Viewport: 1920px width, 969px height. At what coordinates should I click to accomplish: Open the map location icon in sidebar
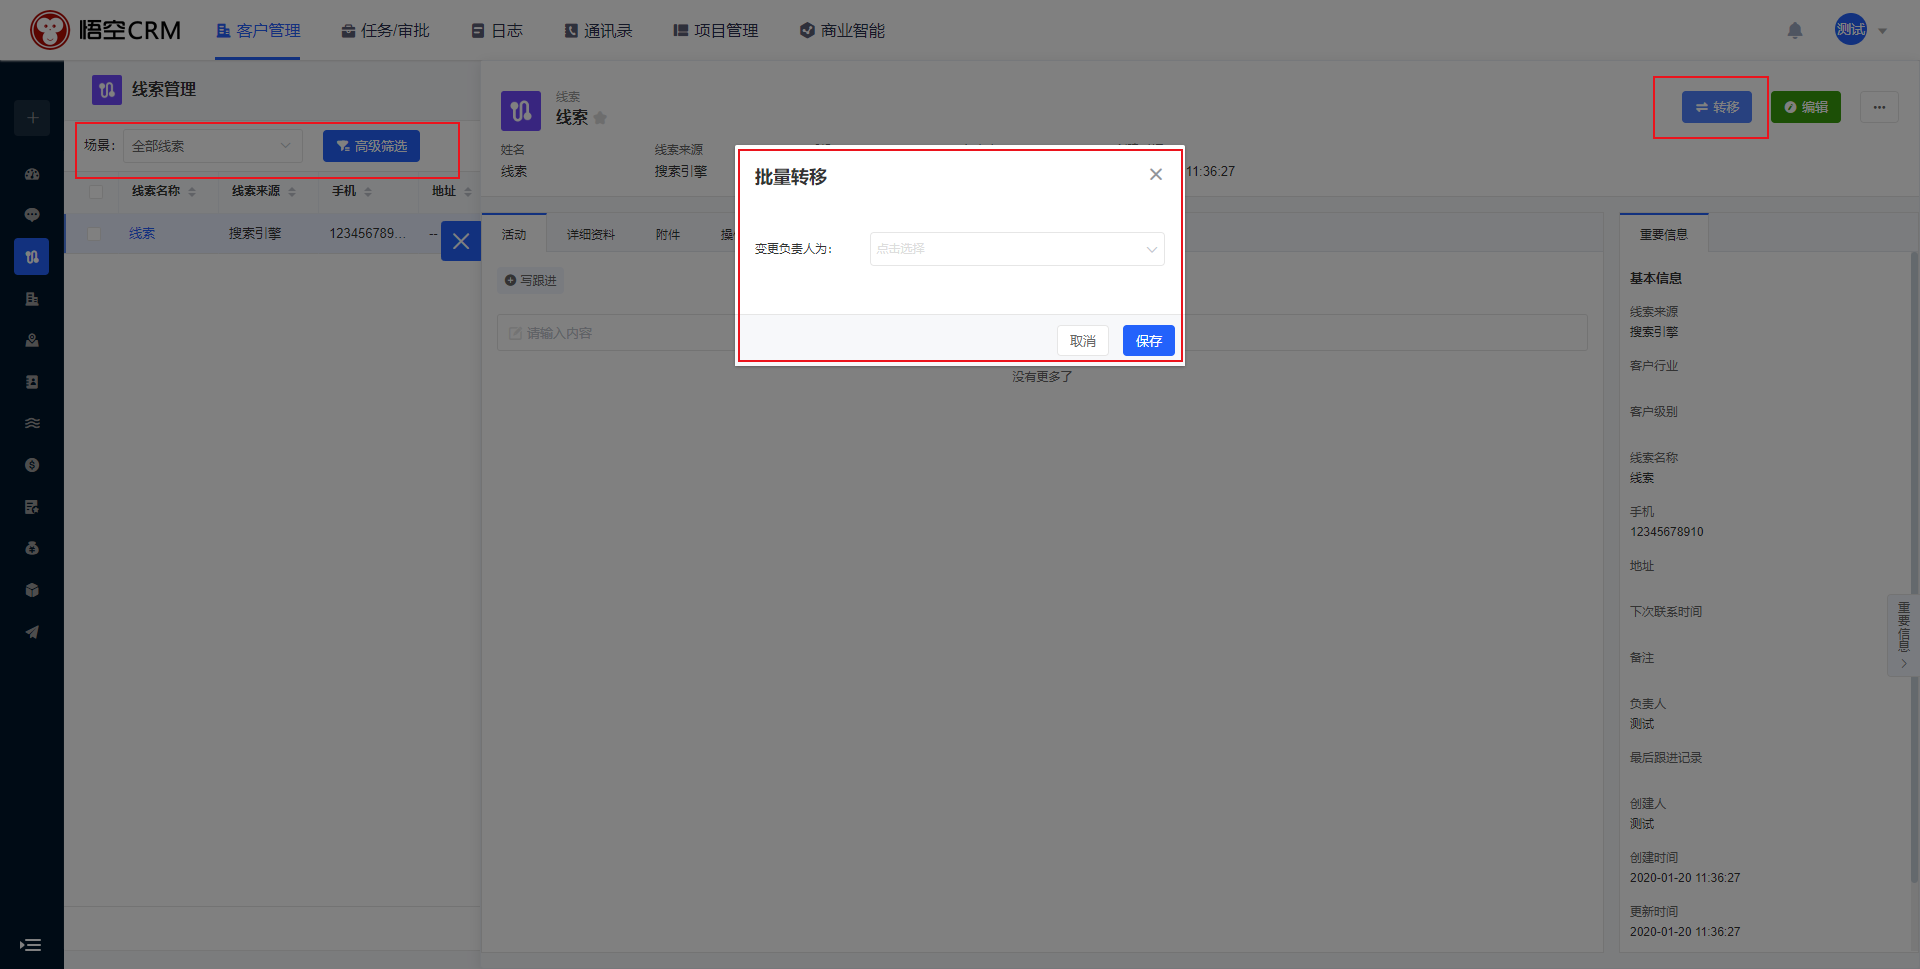click(32, 340)
